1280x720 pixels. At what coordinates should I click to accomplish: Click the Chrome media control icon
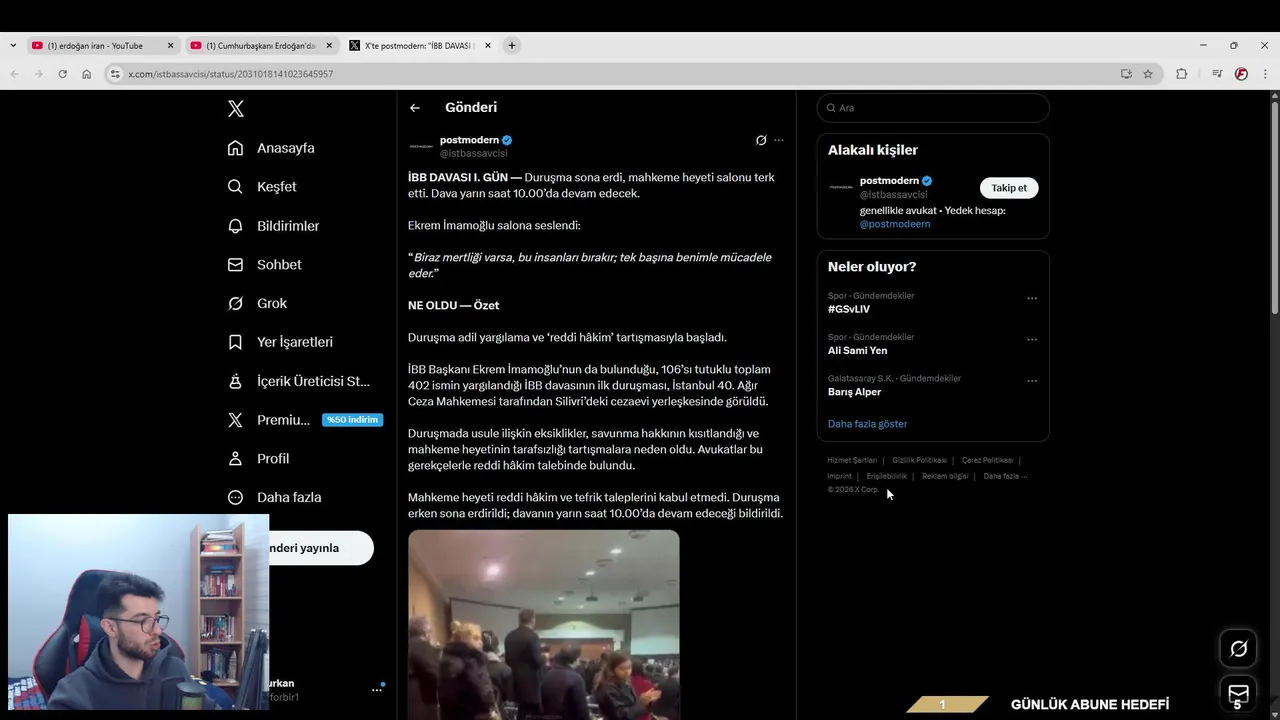click(1217, 74)
